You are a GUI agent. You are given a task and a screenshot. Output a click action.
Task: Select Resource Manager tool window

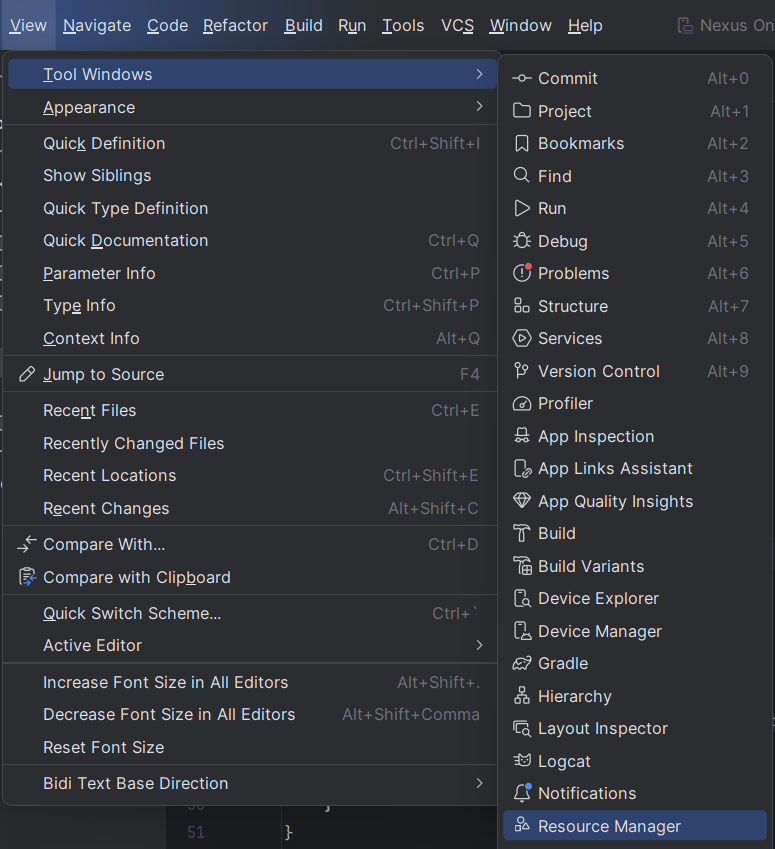(x=609, y=826)
